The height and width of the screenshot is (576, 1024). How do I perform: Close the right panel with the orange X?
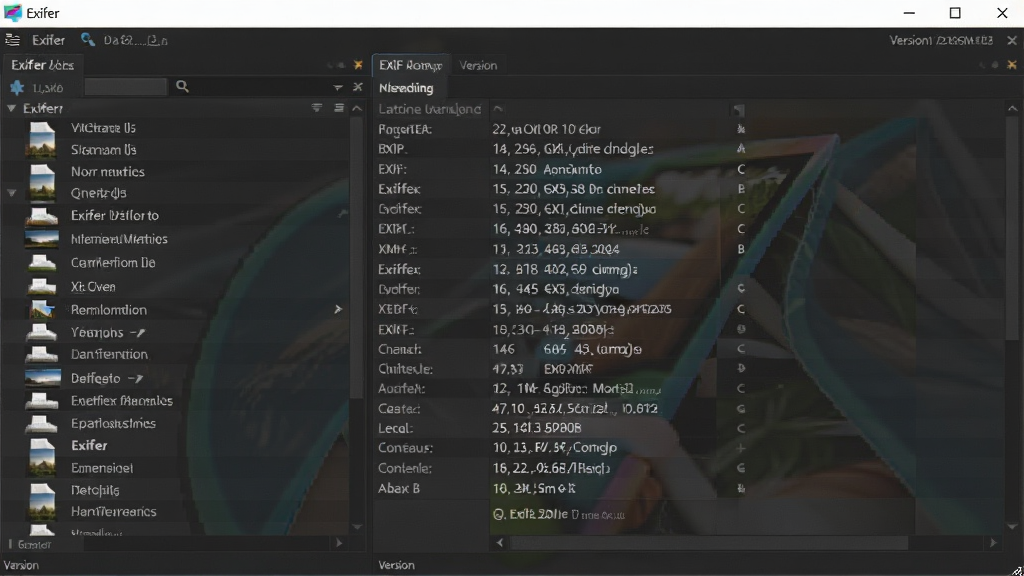pos(1012,65)
